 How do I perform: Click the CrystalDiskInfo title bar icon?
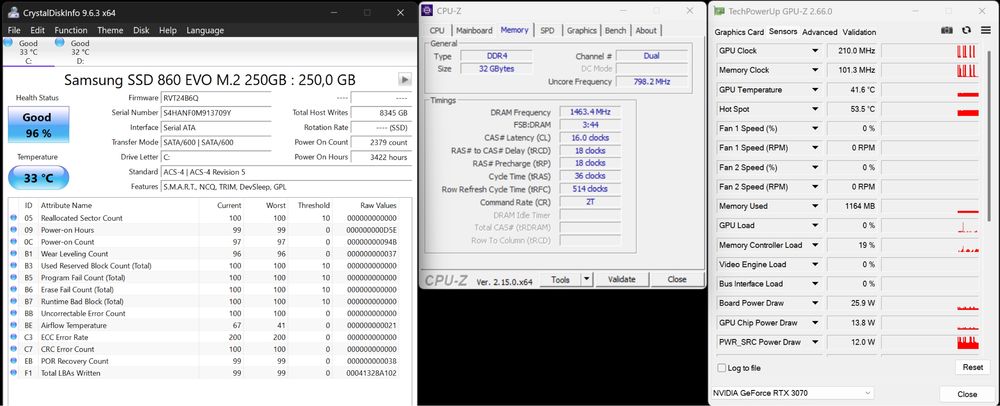pyautogui.click(x=12, y=13)
